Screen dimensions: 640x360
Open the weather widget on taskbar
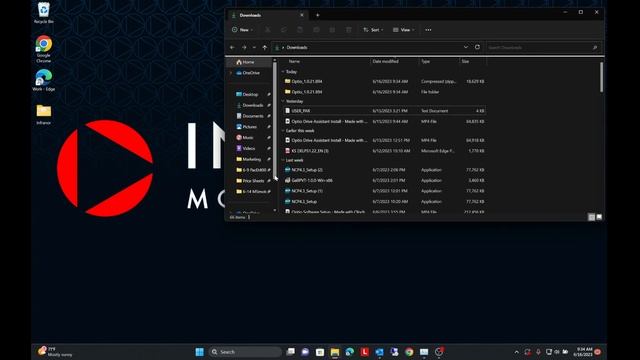pos(55,352)
